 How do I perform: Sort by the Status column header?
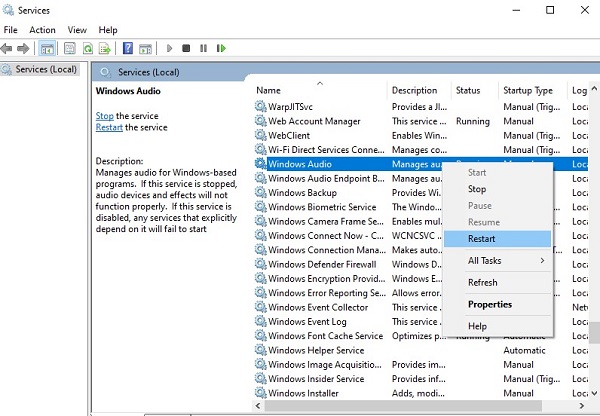pyautogui.click(x=475, y=90)
